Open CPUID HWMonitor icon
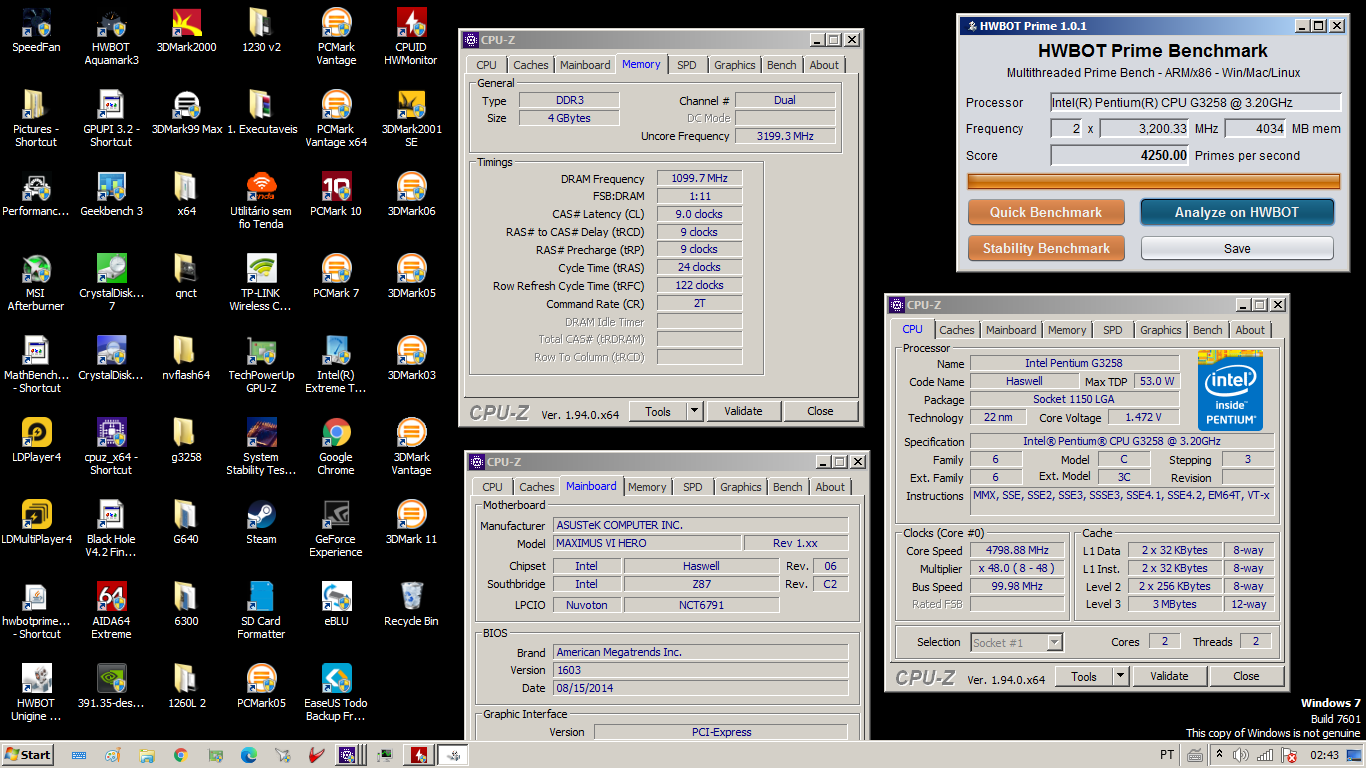 coord(411,36)
